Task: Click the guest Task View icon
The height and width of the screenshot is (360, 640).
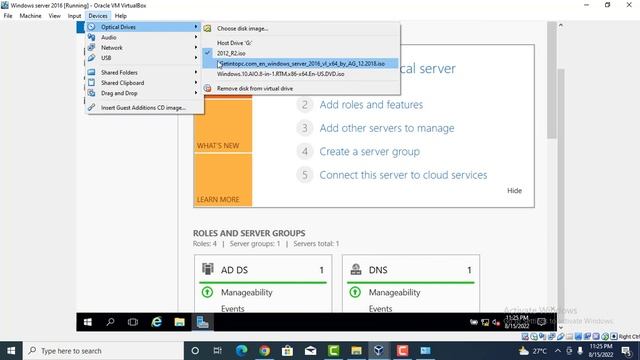Action: click(x=133, y=322)
